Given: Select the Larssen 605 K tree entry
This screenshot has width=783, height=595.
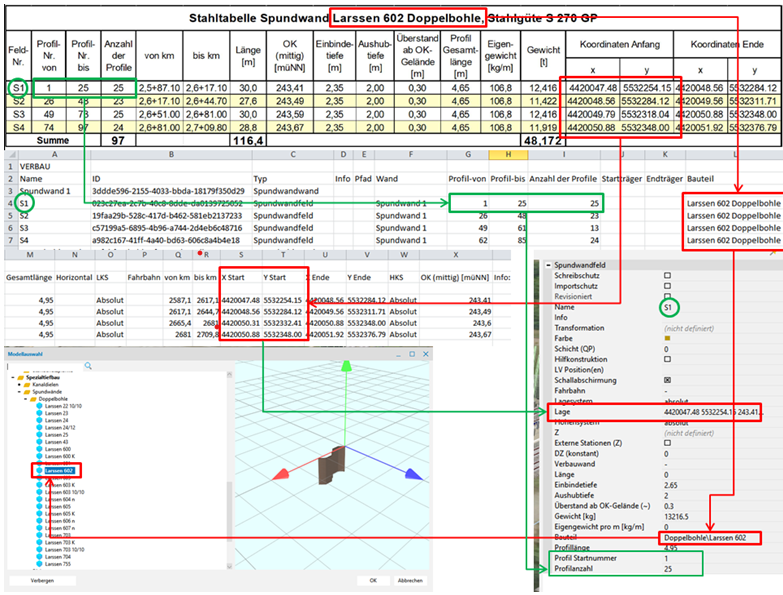Looking at the screenshot, I should pos(59,514).
